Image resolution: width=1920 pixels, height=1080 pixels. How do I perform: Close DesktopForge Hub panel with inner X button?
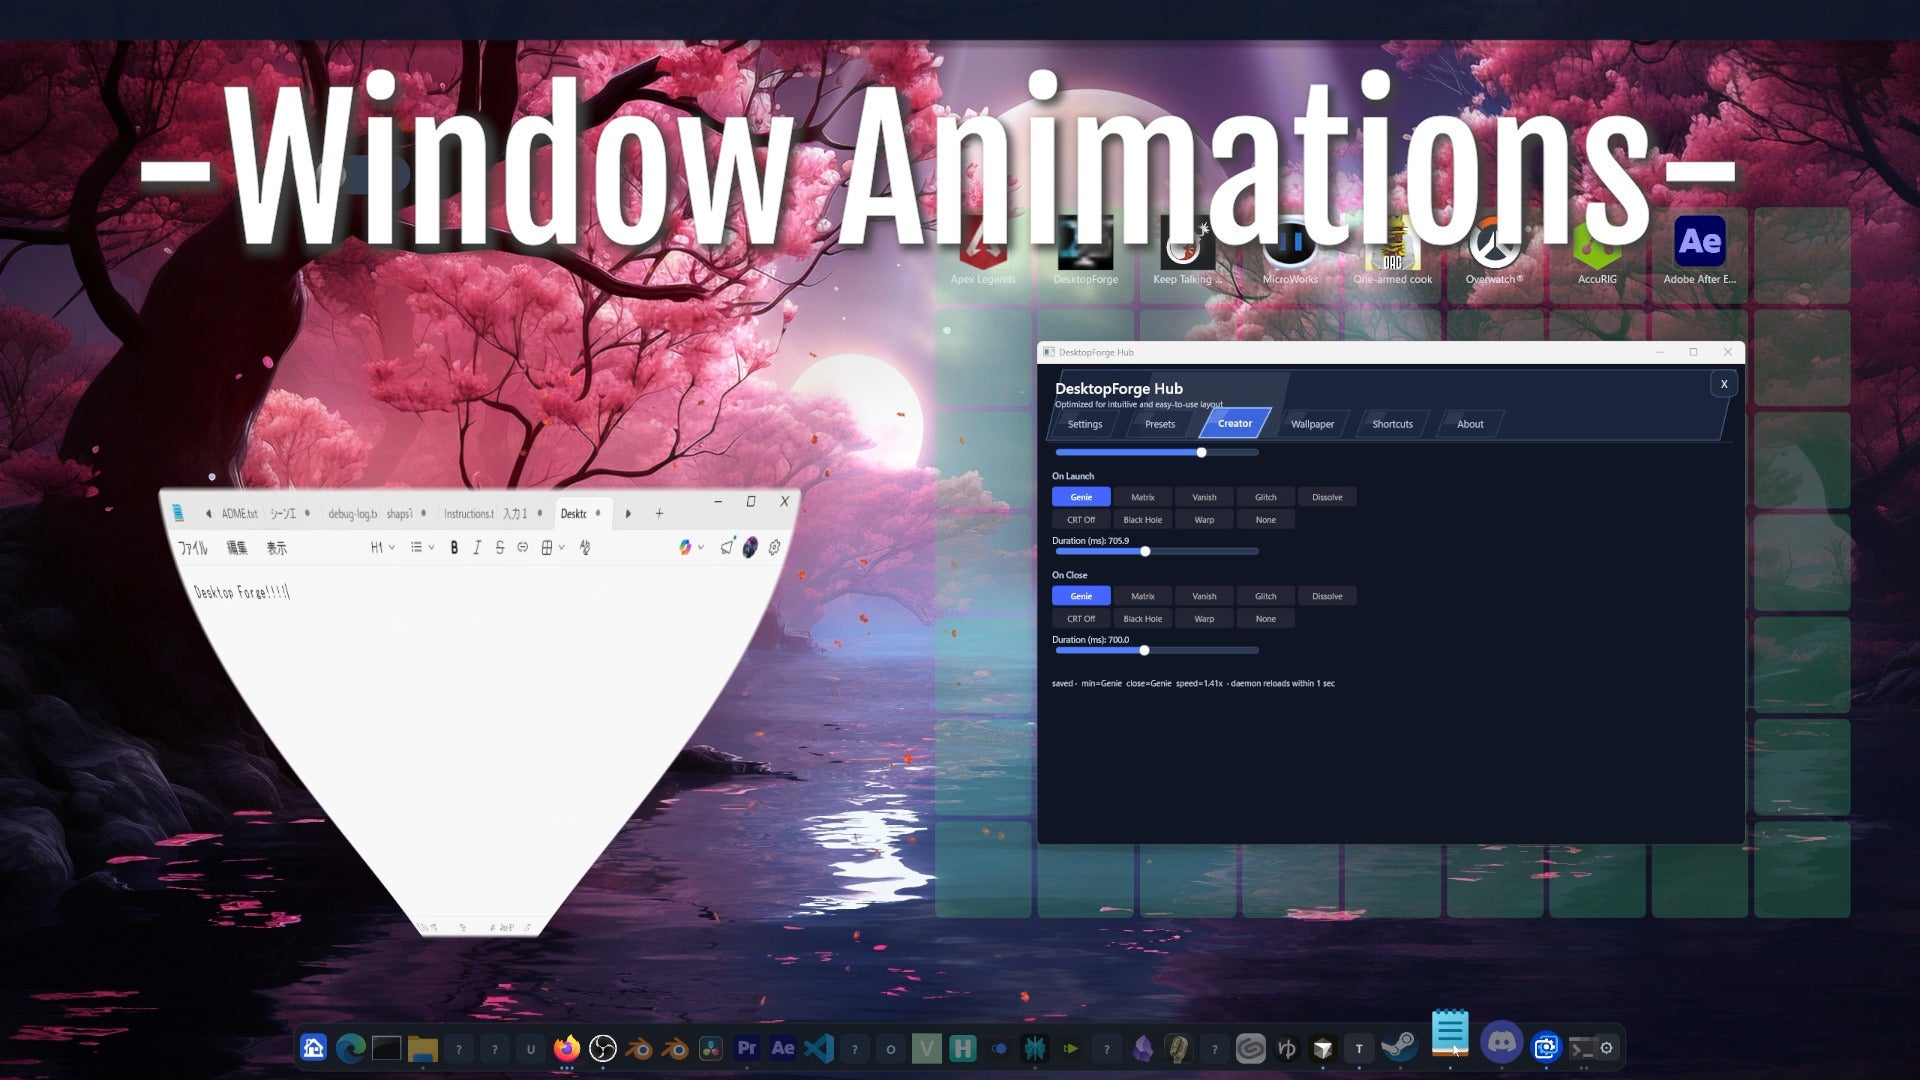(x=1724, y=384)
